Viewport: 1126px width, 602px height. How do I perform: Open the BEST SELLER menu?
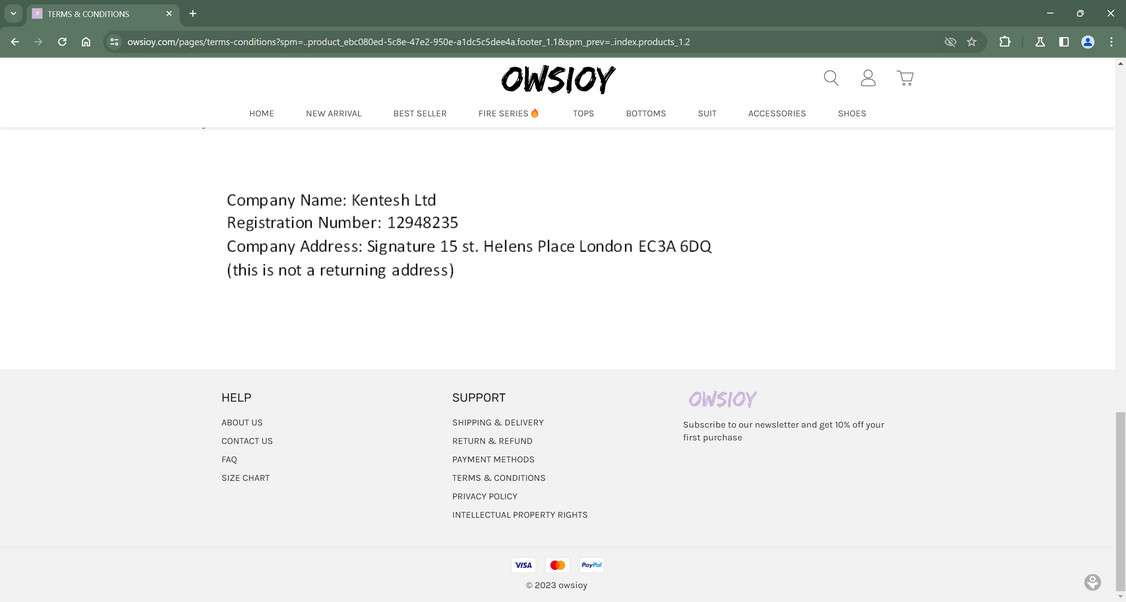[419, 113]
